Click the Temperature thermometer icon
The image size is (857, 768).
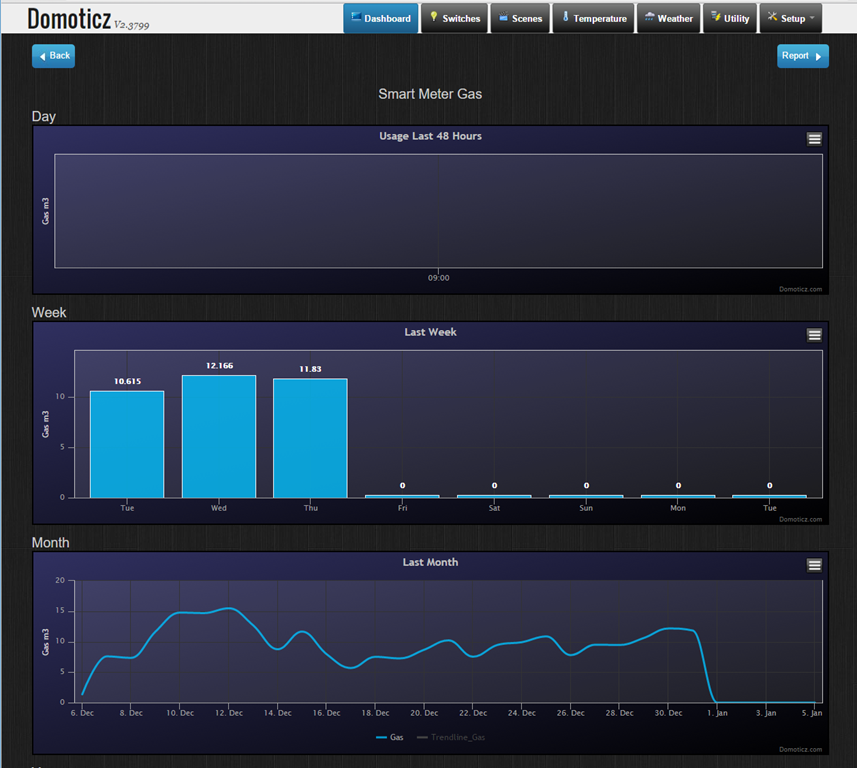click(x=565, y=17)
